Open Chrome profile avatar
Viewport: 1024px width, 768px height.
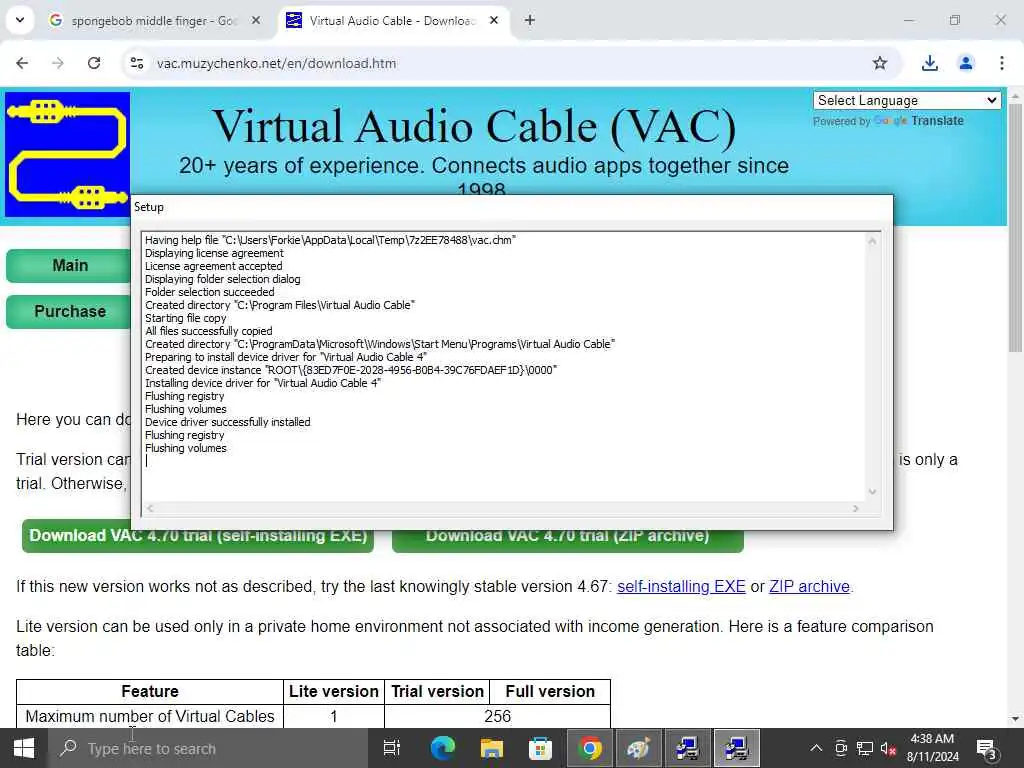pyautogui.click(x=966, y=63)
